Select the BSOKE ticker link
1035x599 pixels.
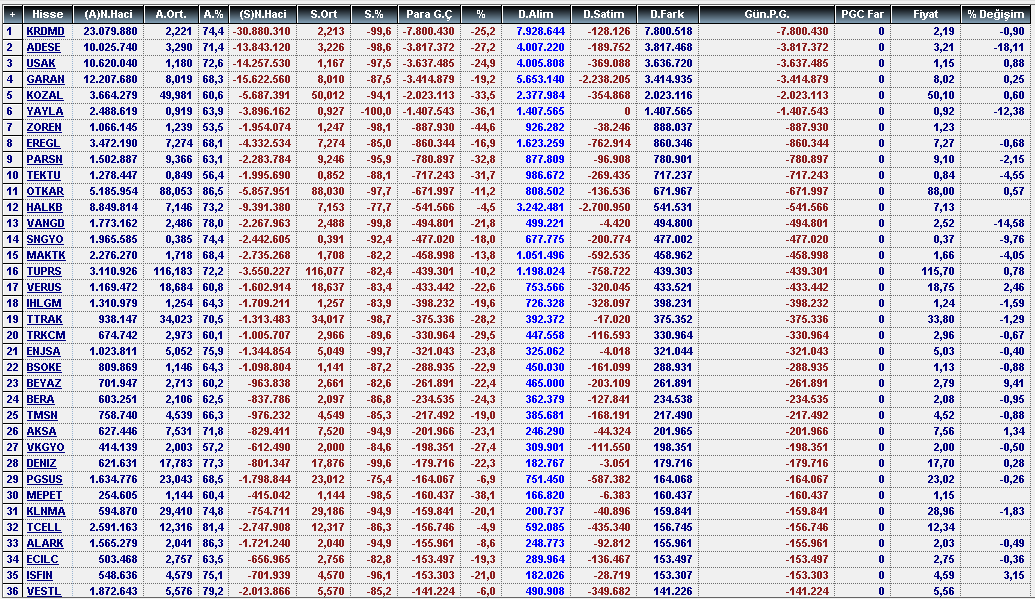(x=44, y=367)
